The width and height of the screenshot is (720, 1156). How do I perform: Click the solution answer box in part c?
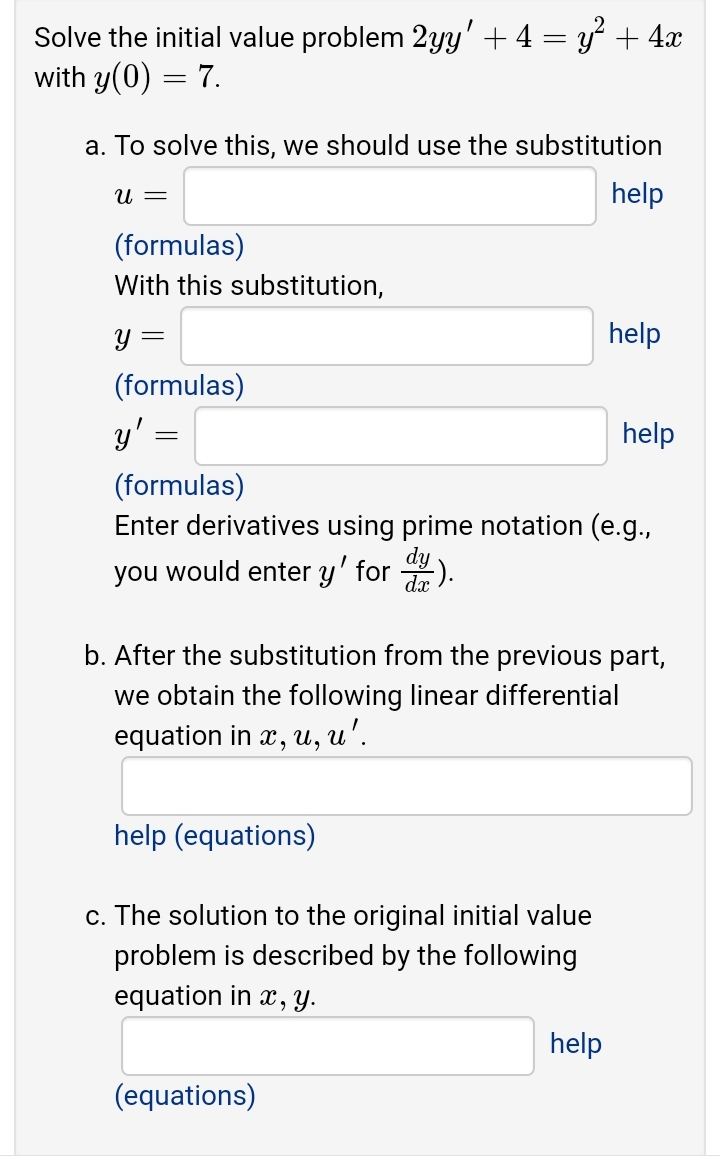[327, 1045]
